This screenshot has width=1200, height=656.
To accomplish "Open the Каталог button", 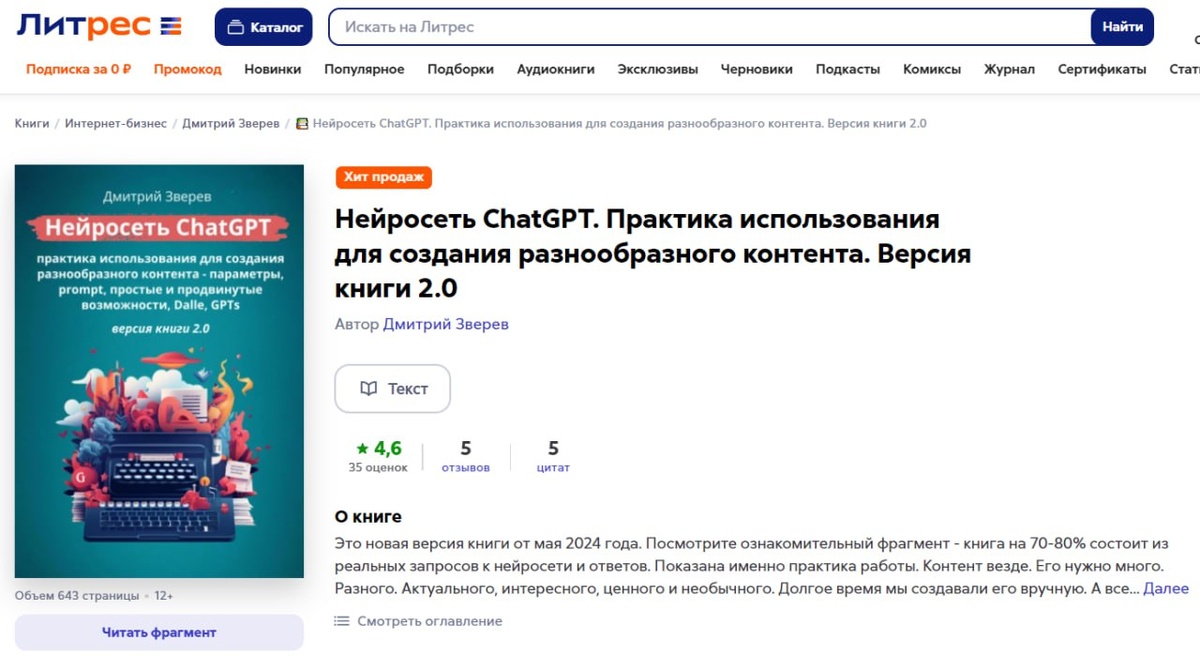I will click(x=264, y=27).
